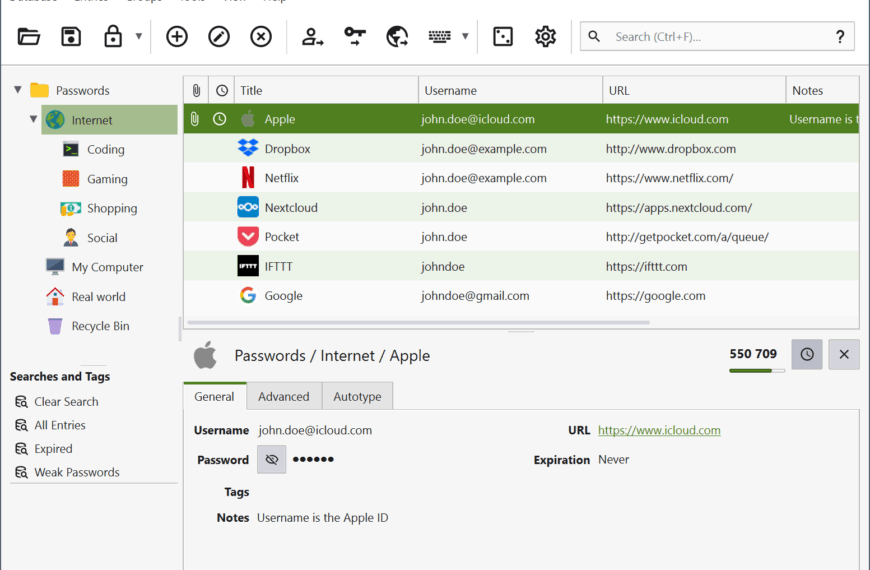Click https://apps.nextcloud.com/ URL cell
This screenshot has width=870, height=570.
(x=679, y=208)
